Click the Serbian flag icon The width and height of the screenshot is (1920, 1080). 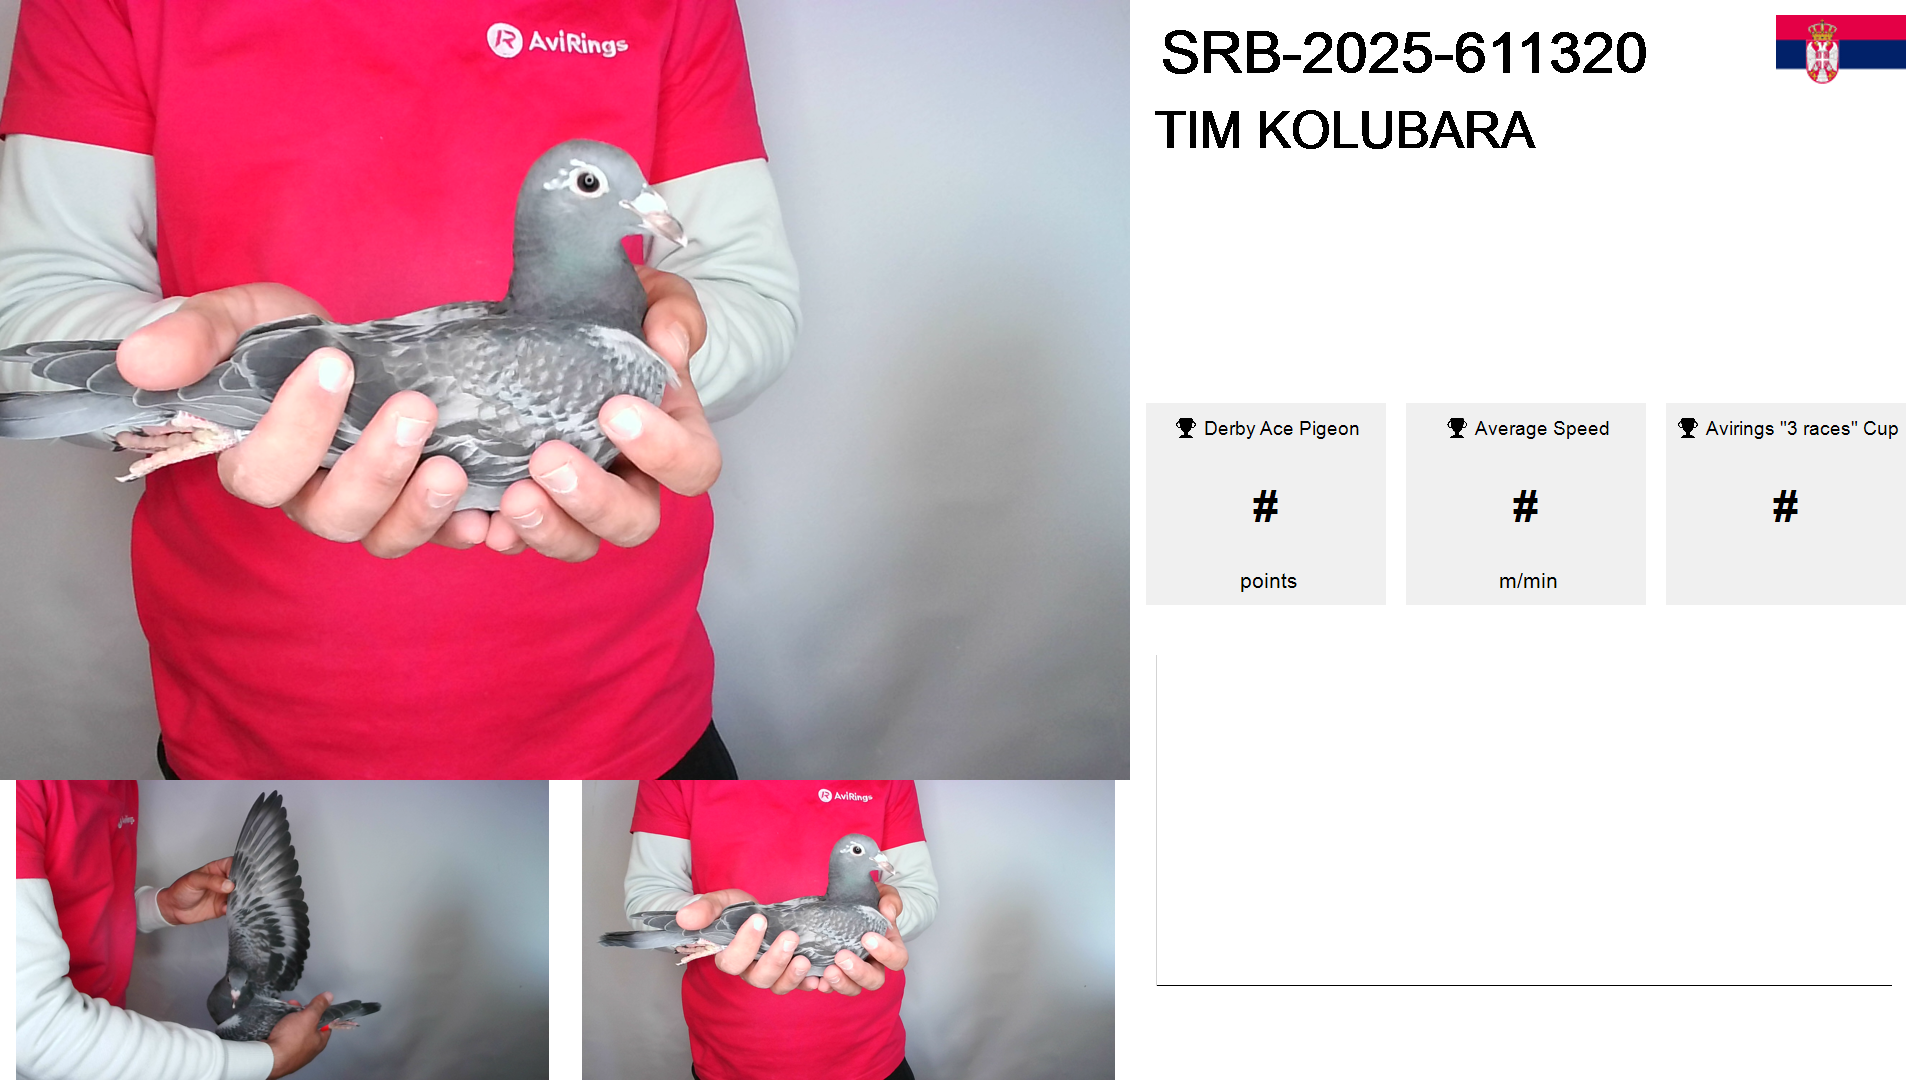pos(1840,48)
